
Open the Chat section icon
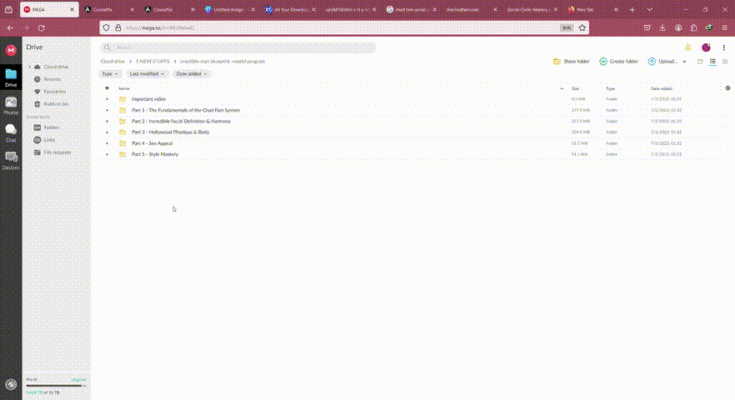click(x=11, y=131)
